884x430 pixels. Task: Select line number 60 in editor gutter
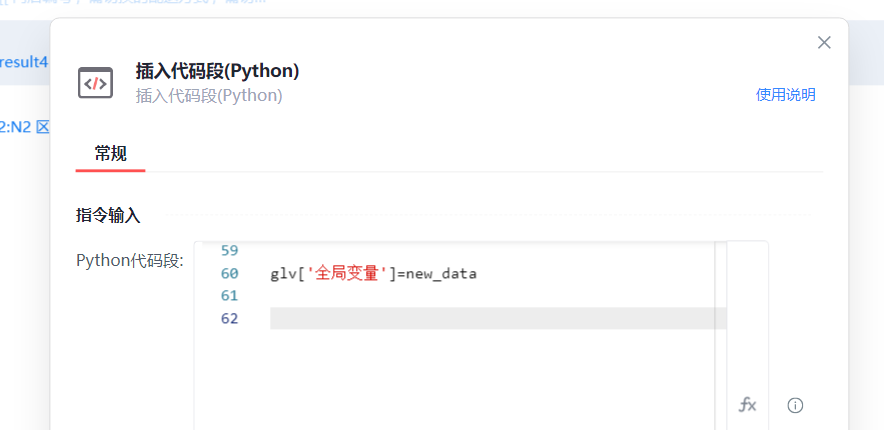click(229, 273)
